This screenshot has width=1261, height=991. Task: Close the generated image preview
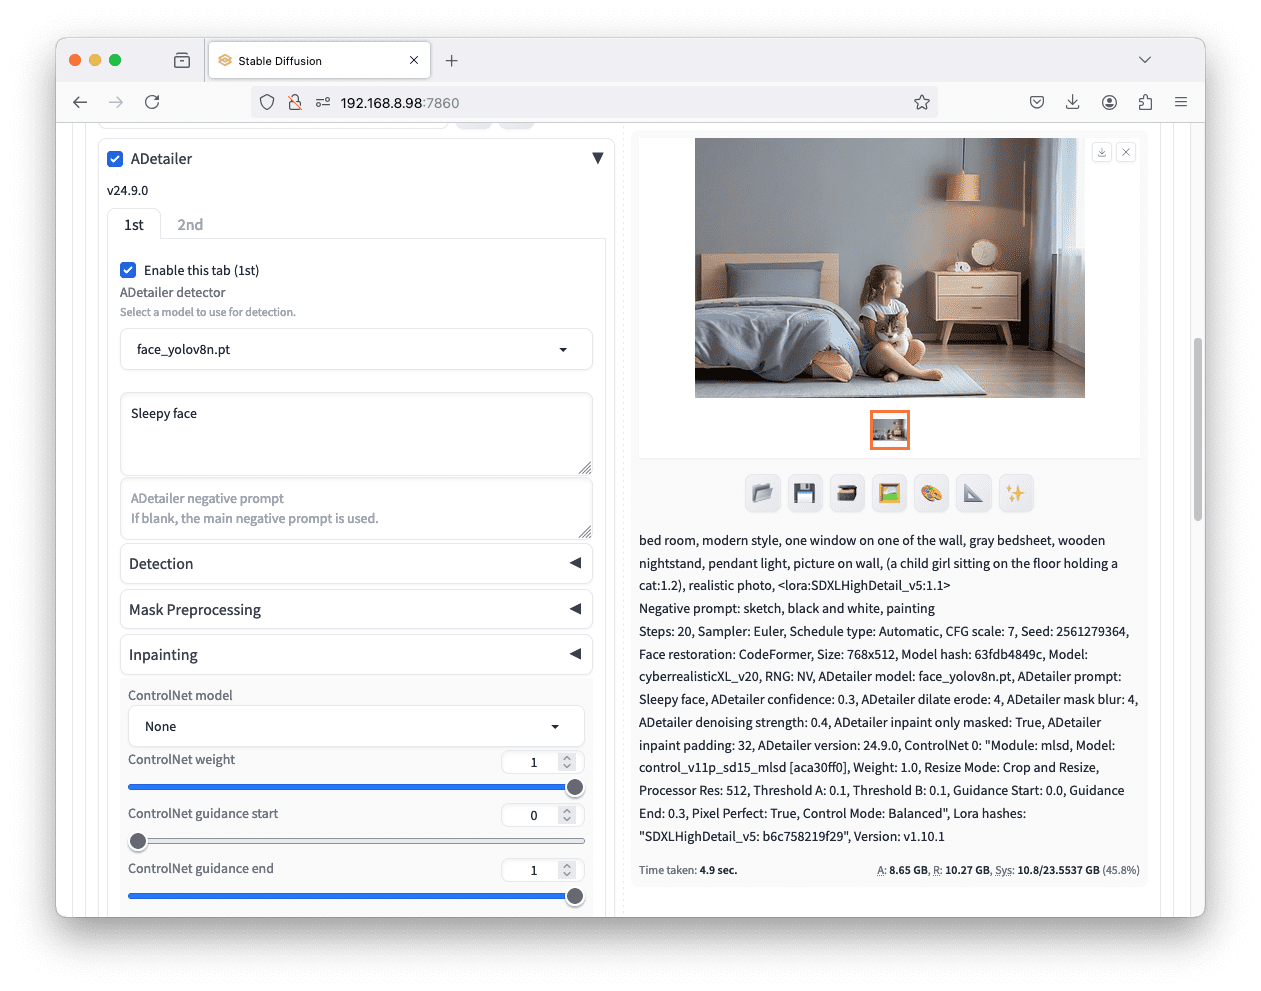1126,152
